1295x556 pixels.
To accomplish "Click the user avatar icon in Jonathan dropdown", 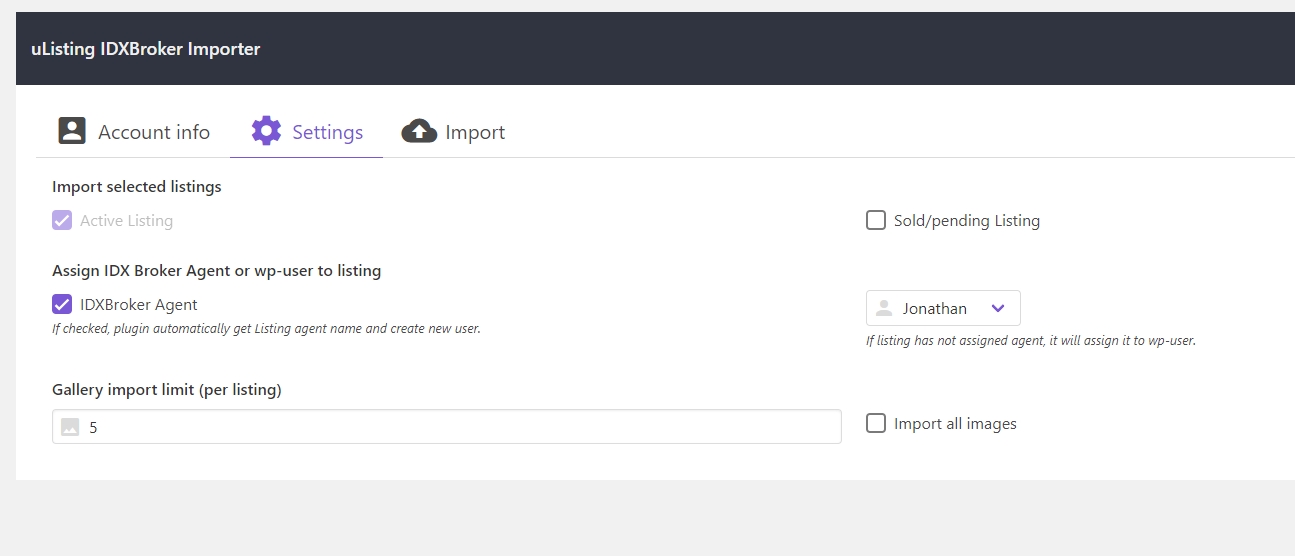I will click(884, 308).
